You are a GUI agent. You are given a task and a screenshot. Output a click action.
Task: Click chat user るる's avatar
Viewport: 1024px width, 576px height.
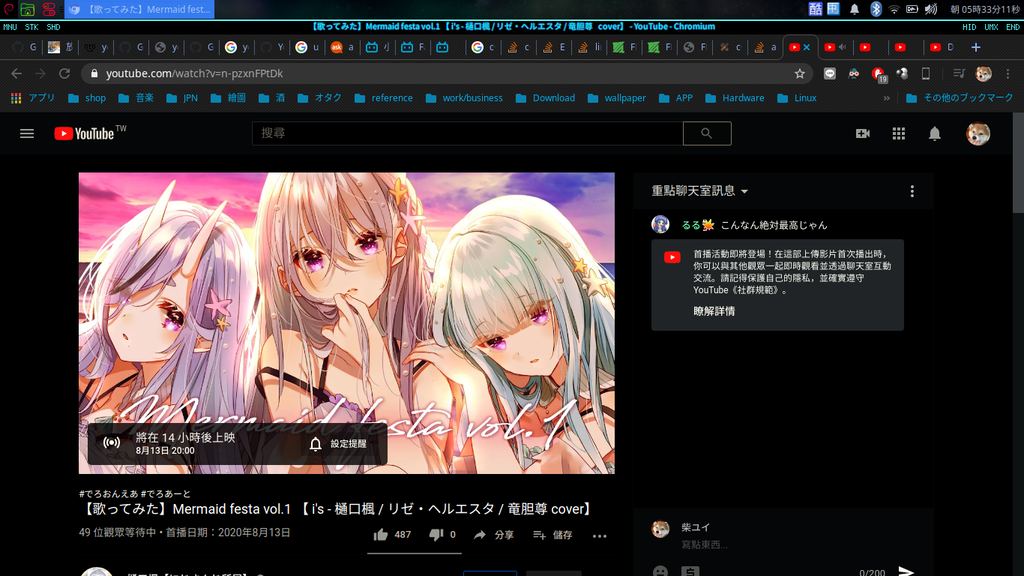coord(660,225)
